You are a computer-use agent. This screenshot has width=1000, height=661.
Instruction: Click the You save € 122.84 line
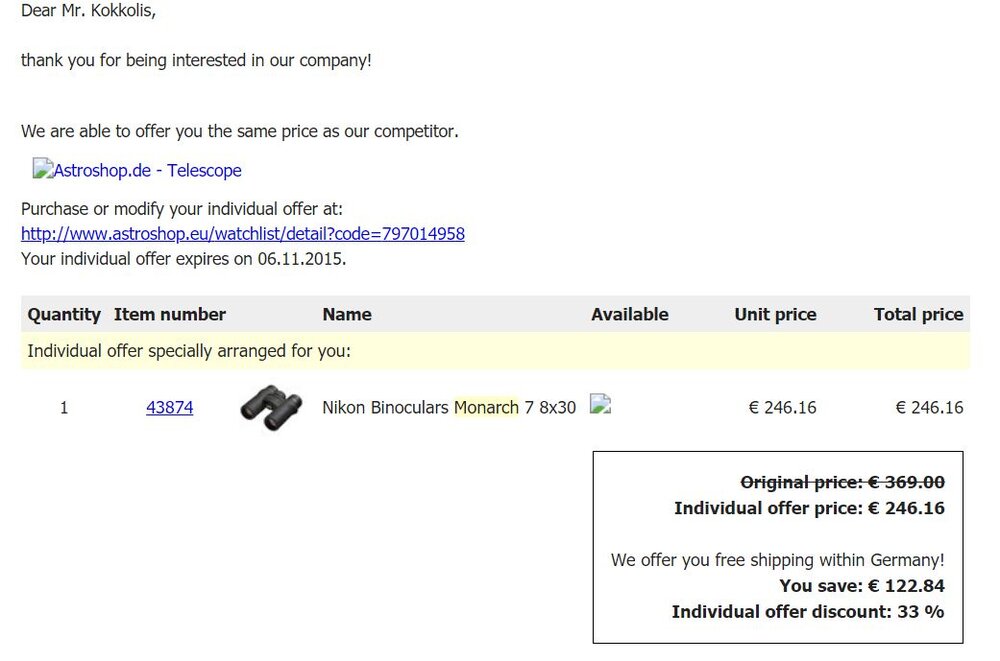tap(862, 586)
